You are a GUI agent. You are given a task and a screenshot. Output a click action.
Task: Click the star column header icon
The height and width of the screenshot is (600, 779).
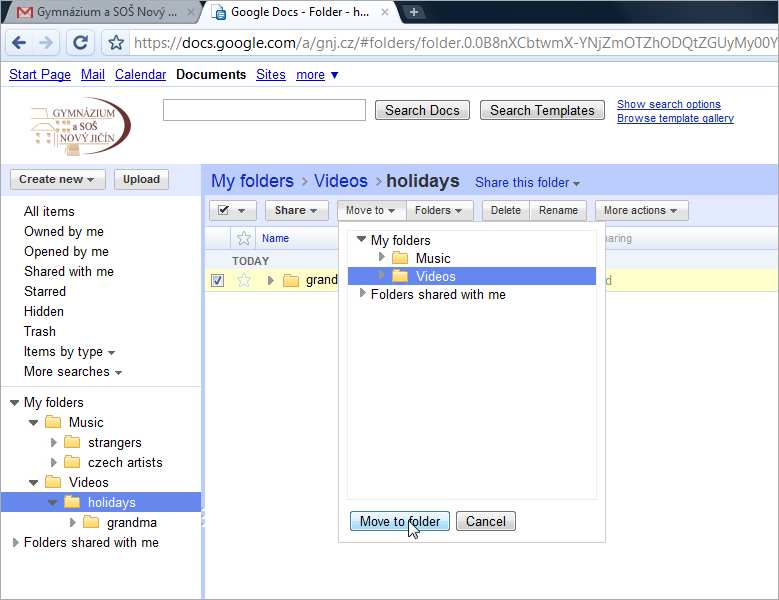(x=243, y=238)
